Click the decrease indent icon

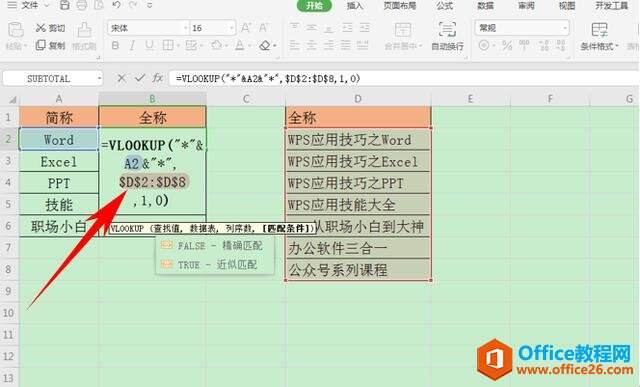pos(347,28)
